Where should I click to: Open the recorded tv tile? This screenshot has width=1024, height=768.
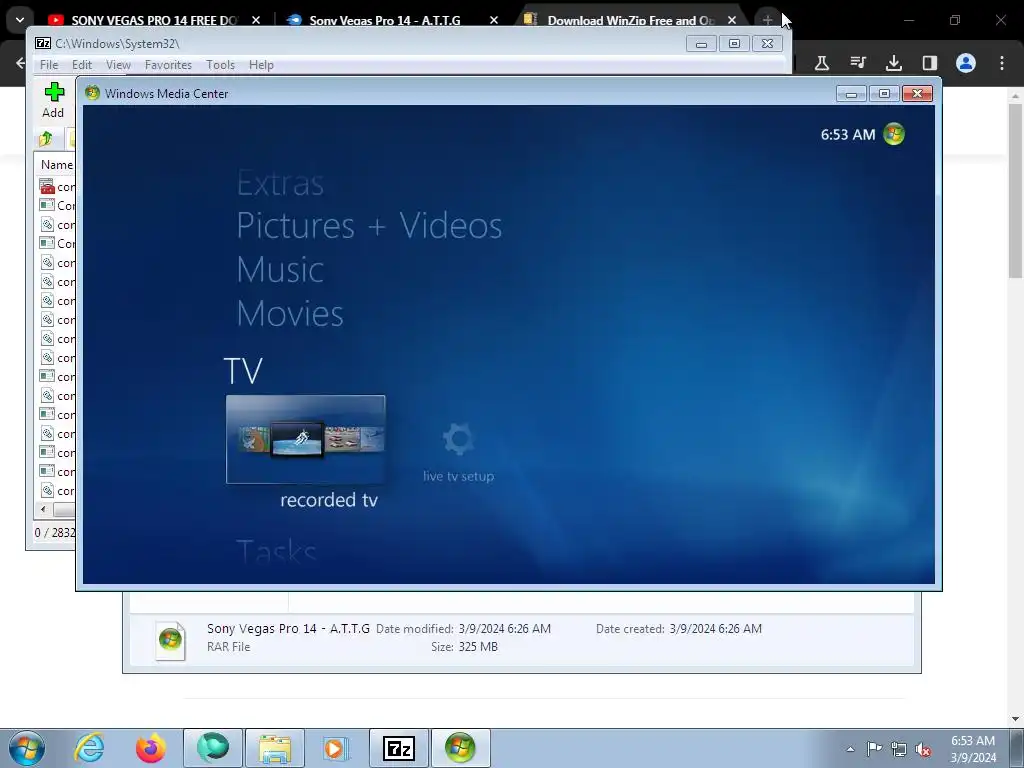[306, 440]
